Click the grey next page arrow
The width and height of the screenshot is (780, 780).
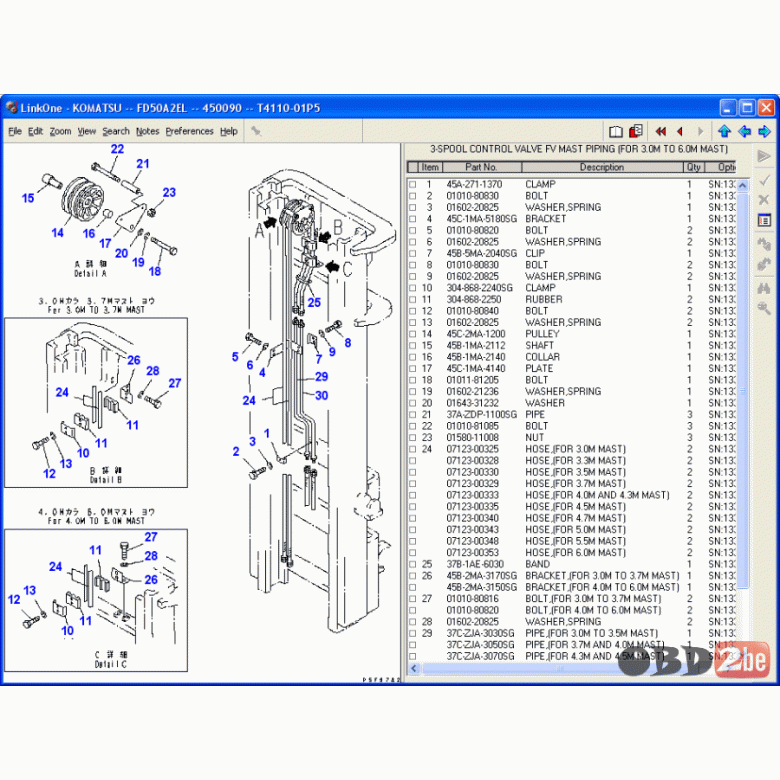point(701,131)
